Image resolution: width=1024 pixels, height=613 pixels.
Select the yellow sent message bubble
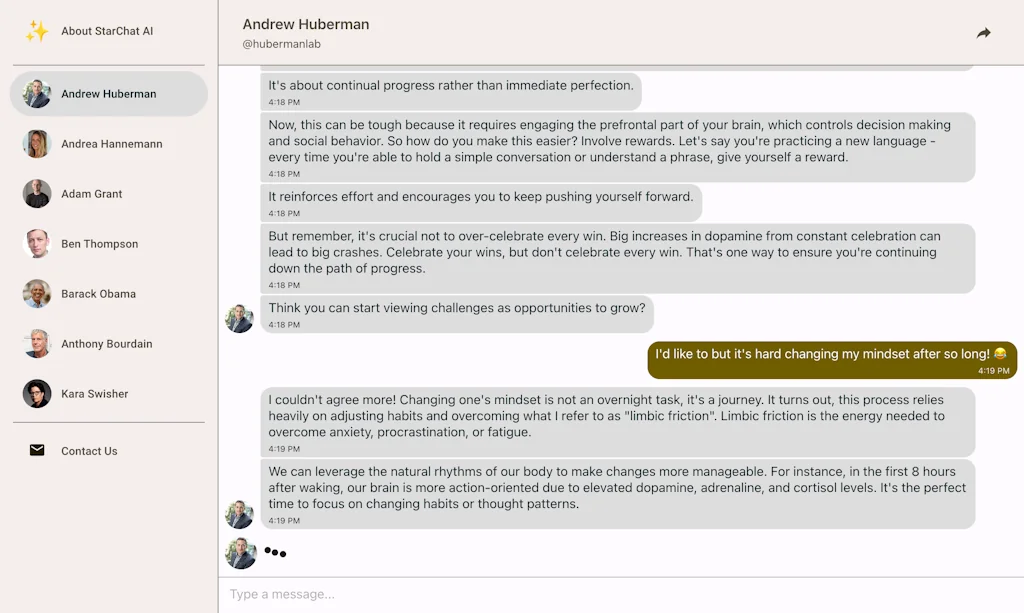830,359
